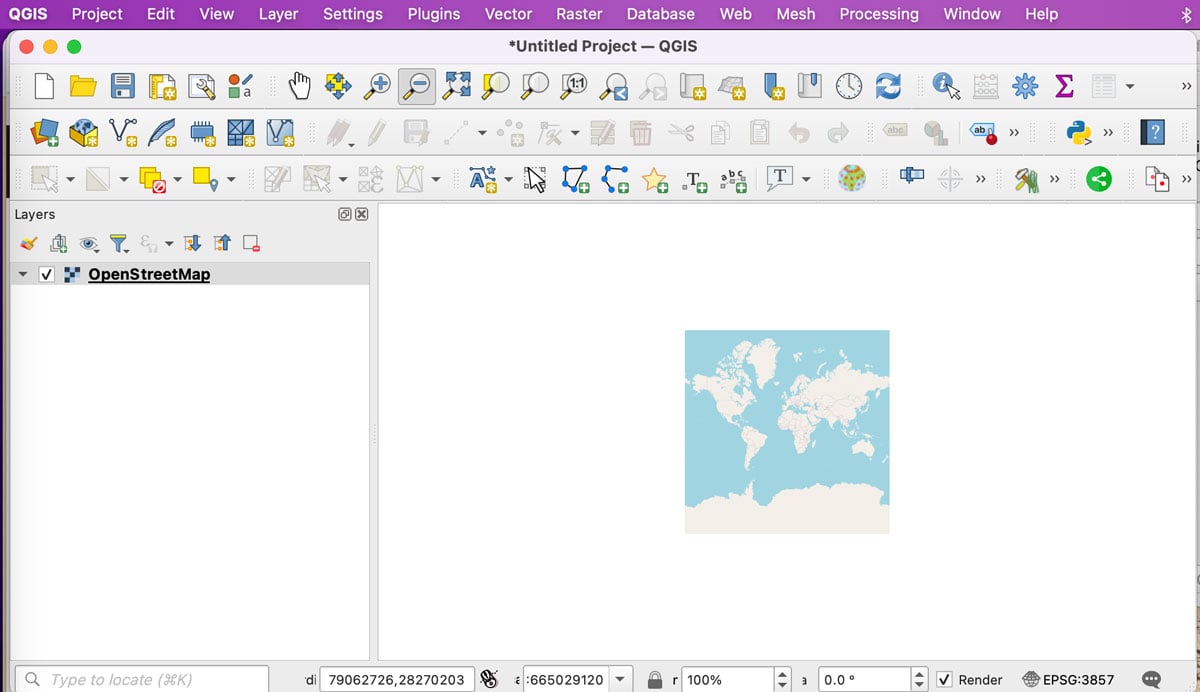
Task: Expand the top toolbar overflow chevron
Action: coord(1187,87)
